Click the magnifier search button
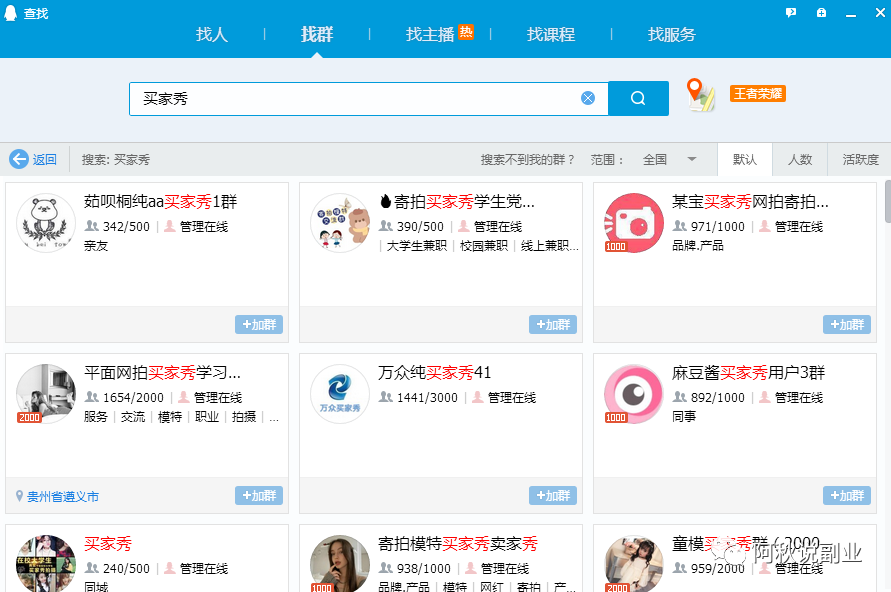 click(x=638, y=98)
